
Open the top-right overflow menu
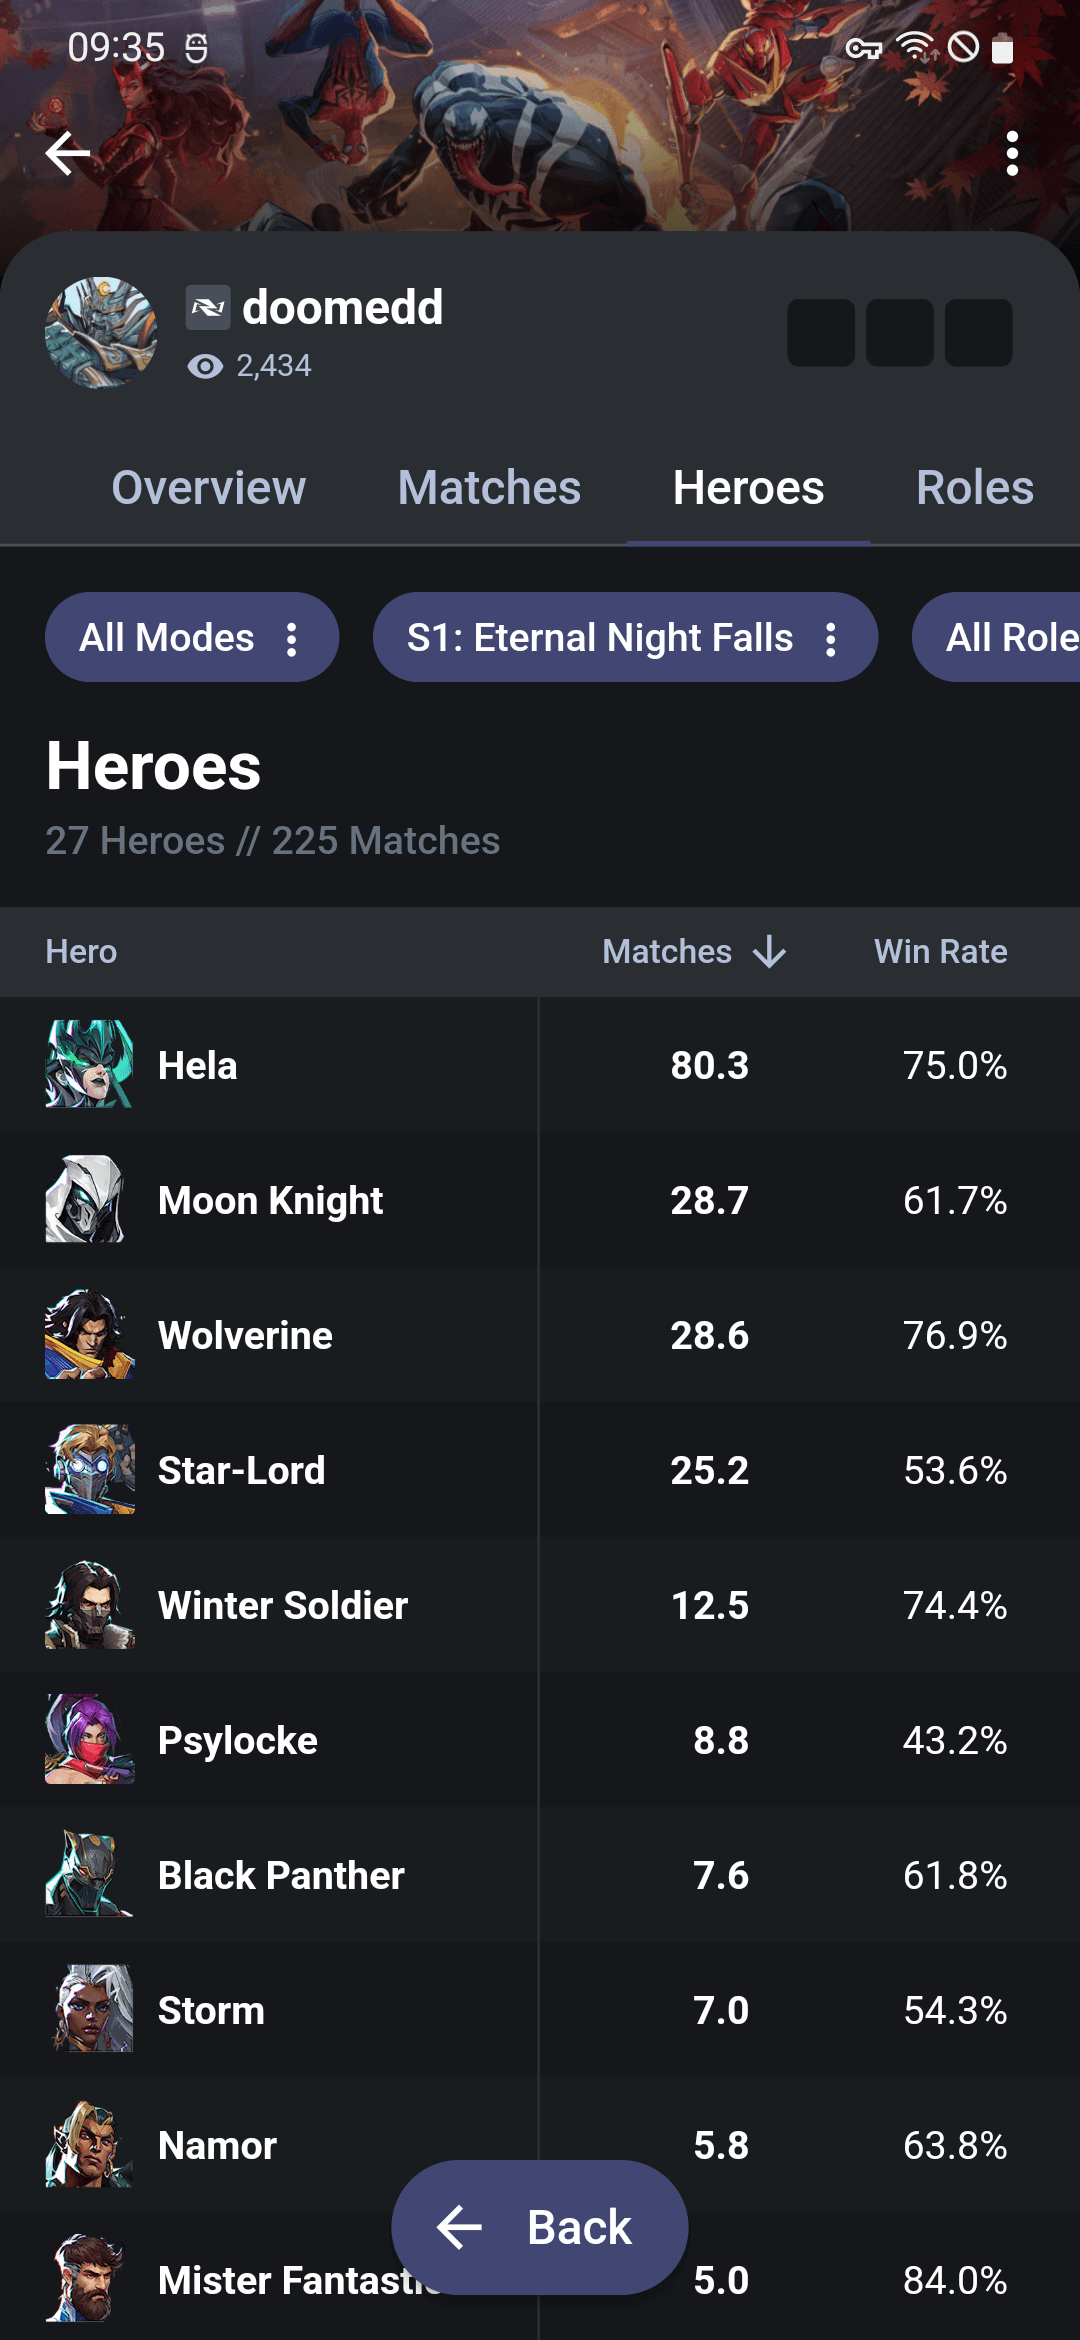click(x=1013, y=153)
